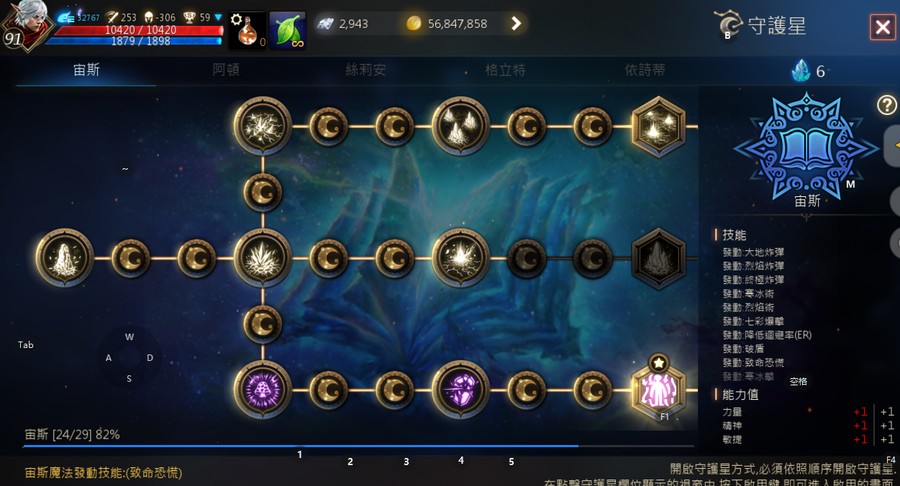This screenshot has width=900, height=486.
Task: Click the lightning burst node on the top row
Action: coord(262,126)
